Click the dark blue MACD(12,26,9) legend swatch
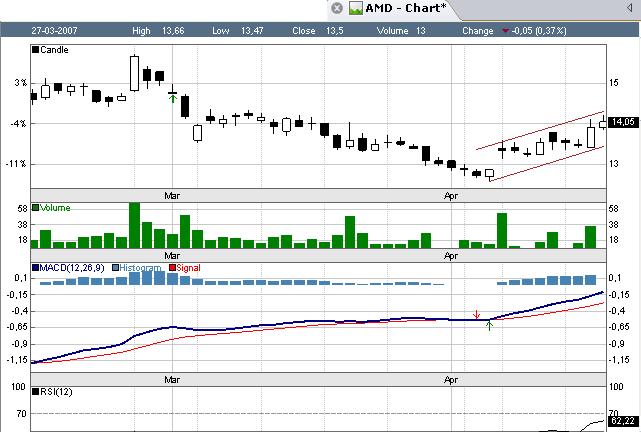Viewport: 641px width, 432px height. click(36, 268)
